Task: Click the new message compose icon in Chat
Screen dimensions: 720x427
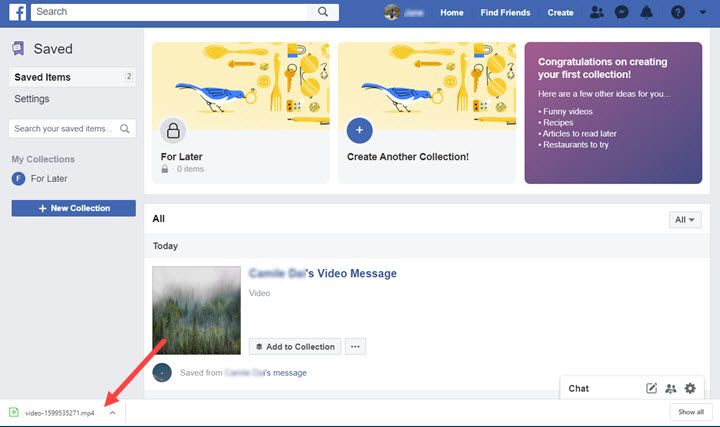Action: [652, 388]
